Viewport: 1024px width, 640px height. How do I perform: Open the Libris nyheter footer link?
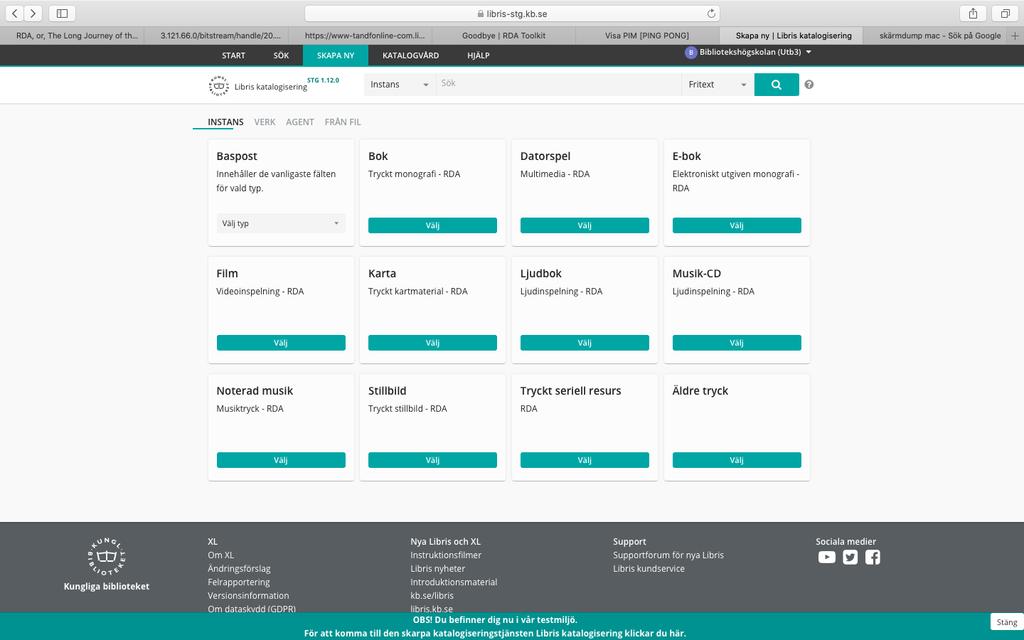438,569
